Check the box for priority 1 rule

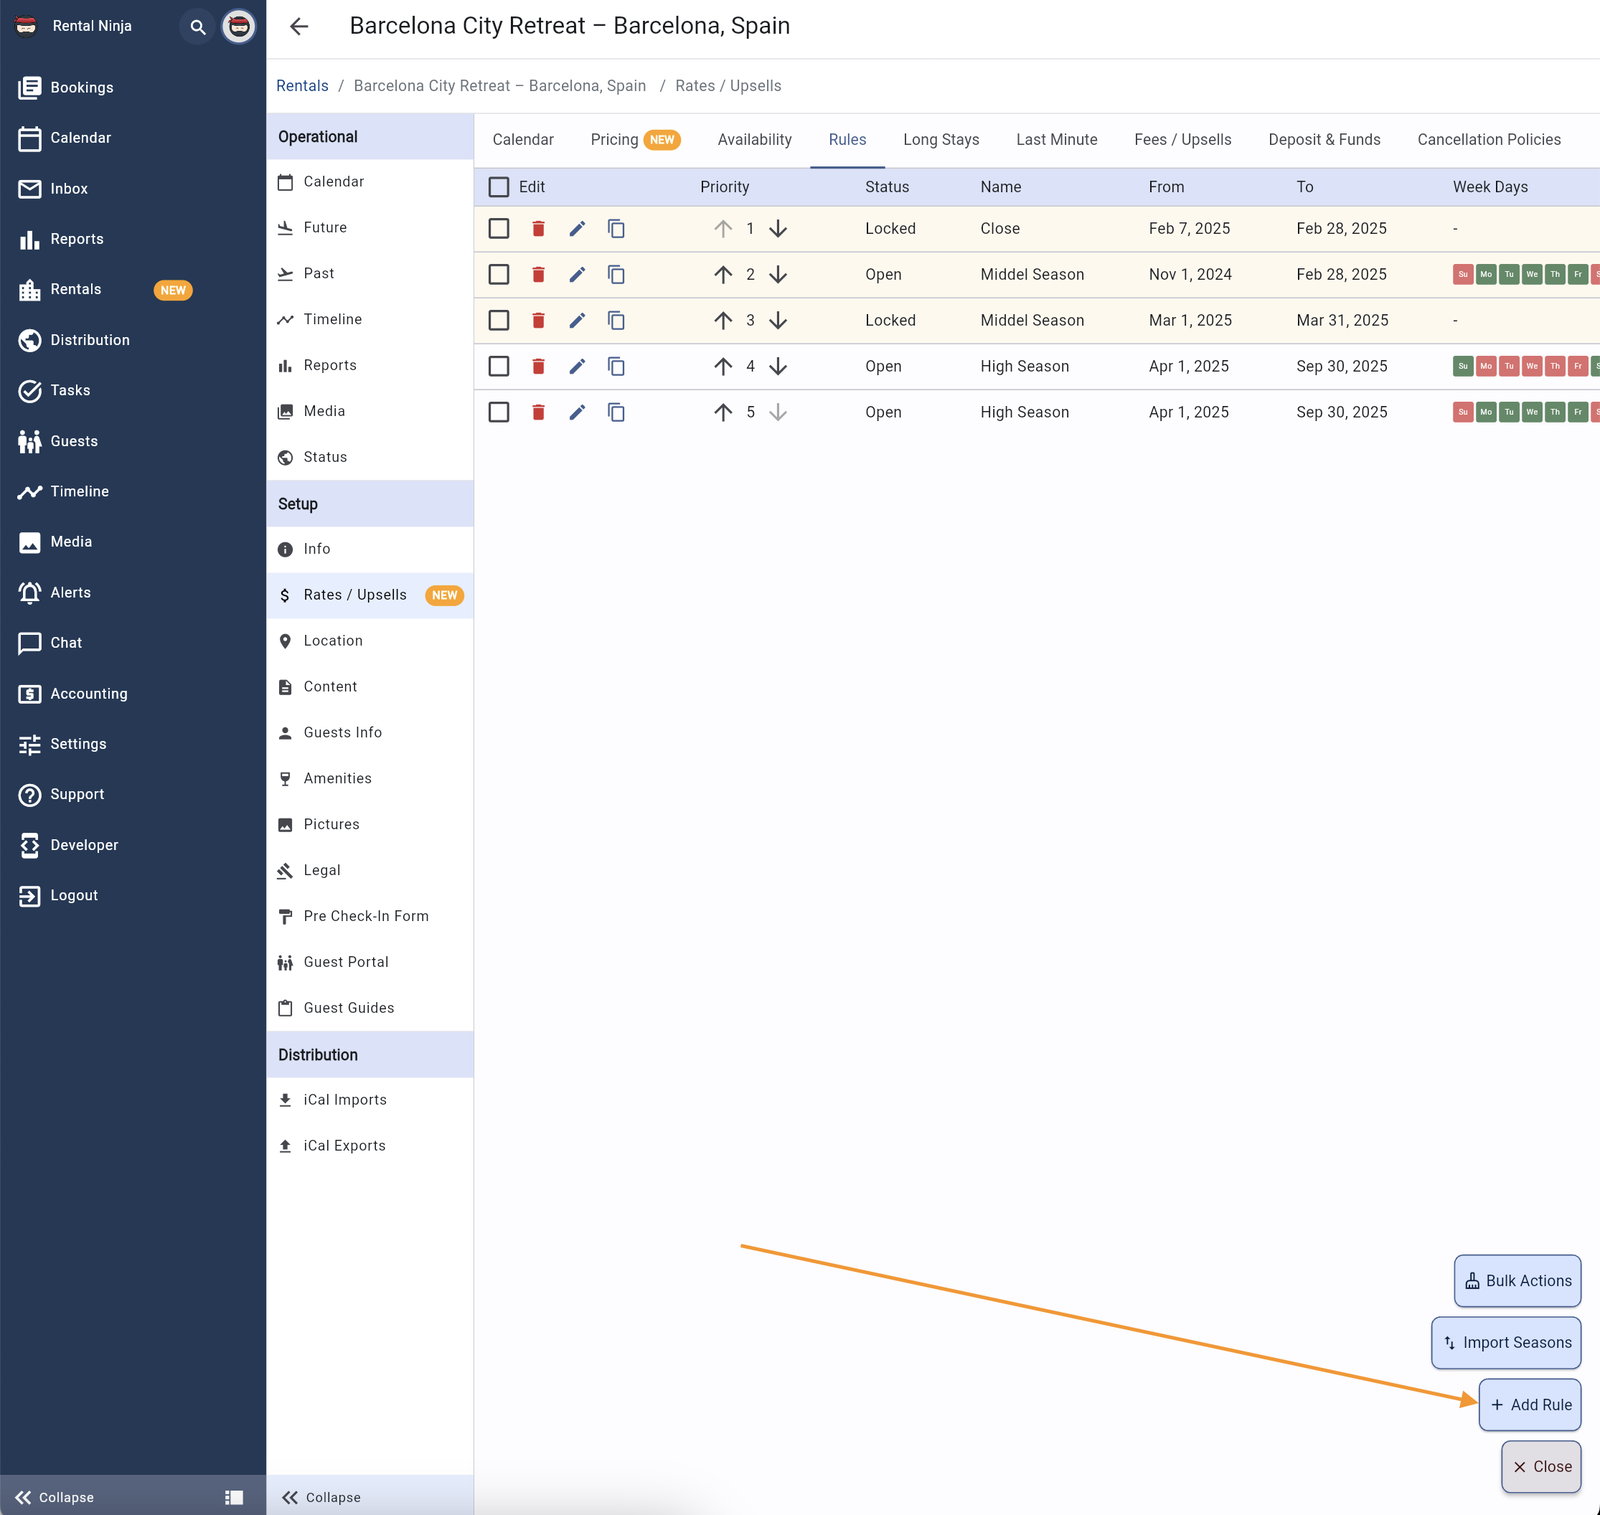pos(499,229)
